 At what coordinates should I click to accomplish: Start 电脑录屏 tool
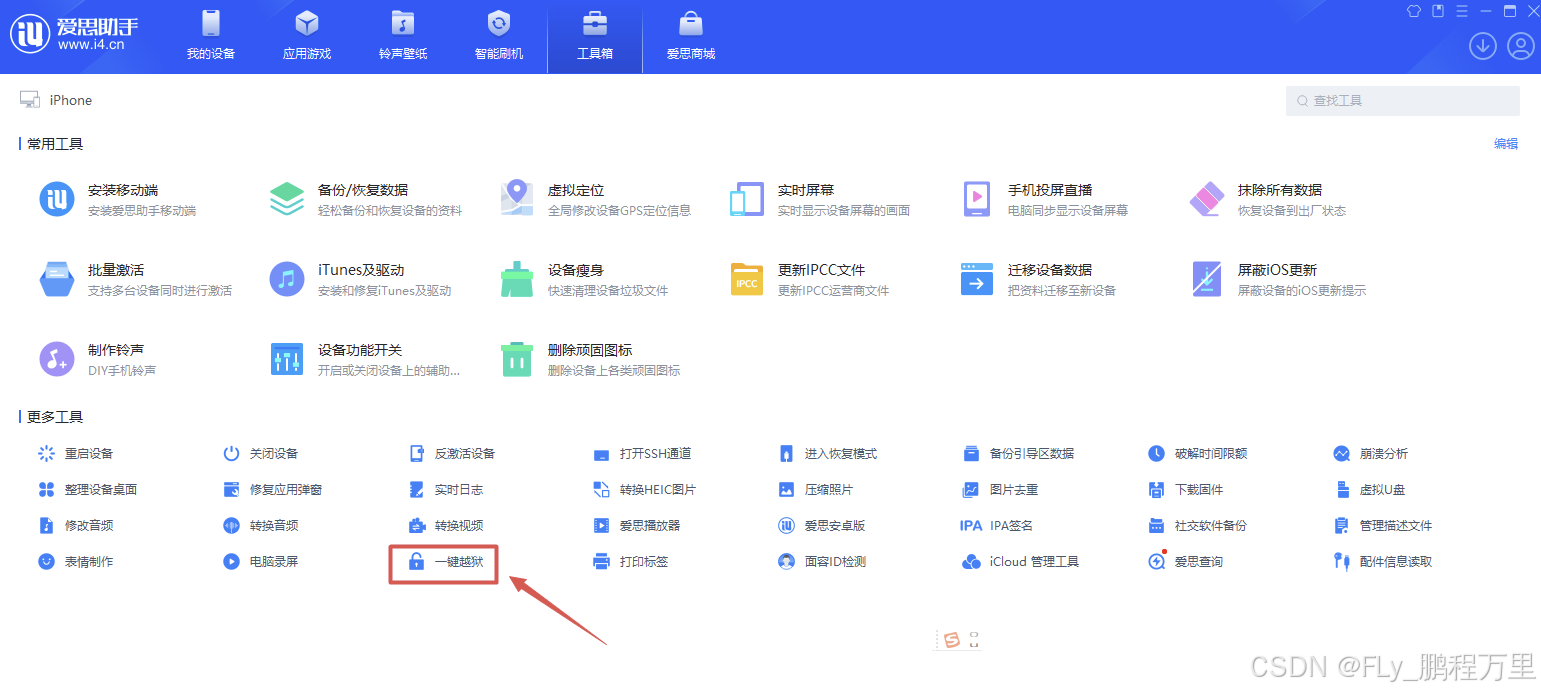pyautogui.click(x=260, y=561)
